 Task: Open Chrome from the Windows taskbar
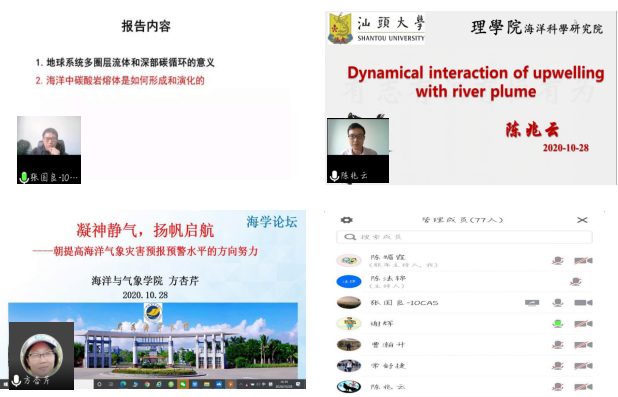pyautogui.click(x=147, y=384)
